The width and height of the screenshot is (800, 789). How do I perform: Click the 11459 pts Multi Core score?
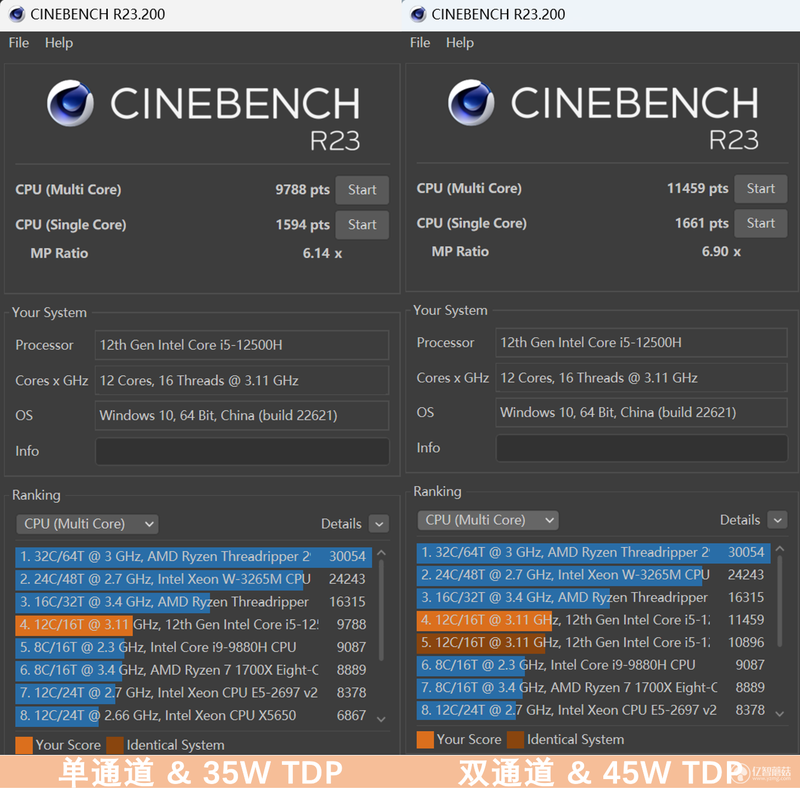point(697,189)
